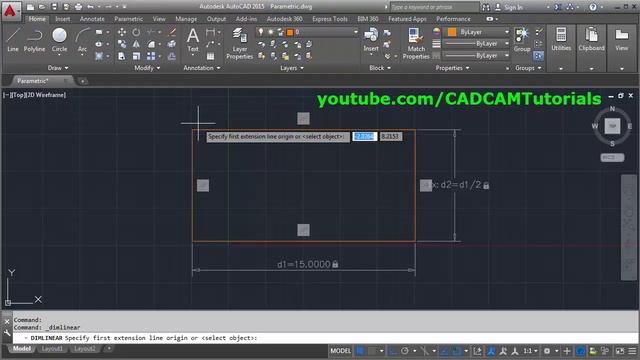Screen dimensions: 640x360
Task: Click the Help question mark icon
Action: (x=593, y=7)
